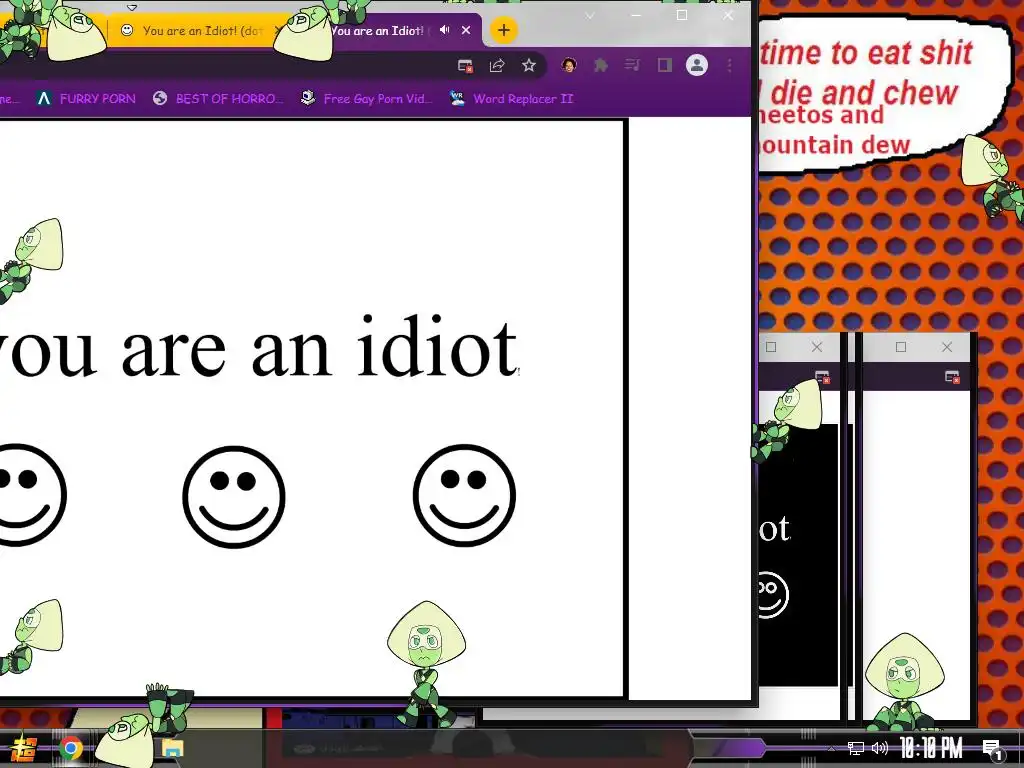Maximize the blank white popup window
The image size is (1024, 768).
pyautogui.click(x=901, y=347)
